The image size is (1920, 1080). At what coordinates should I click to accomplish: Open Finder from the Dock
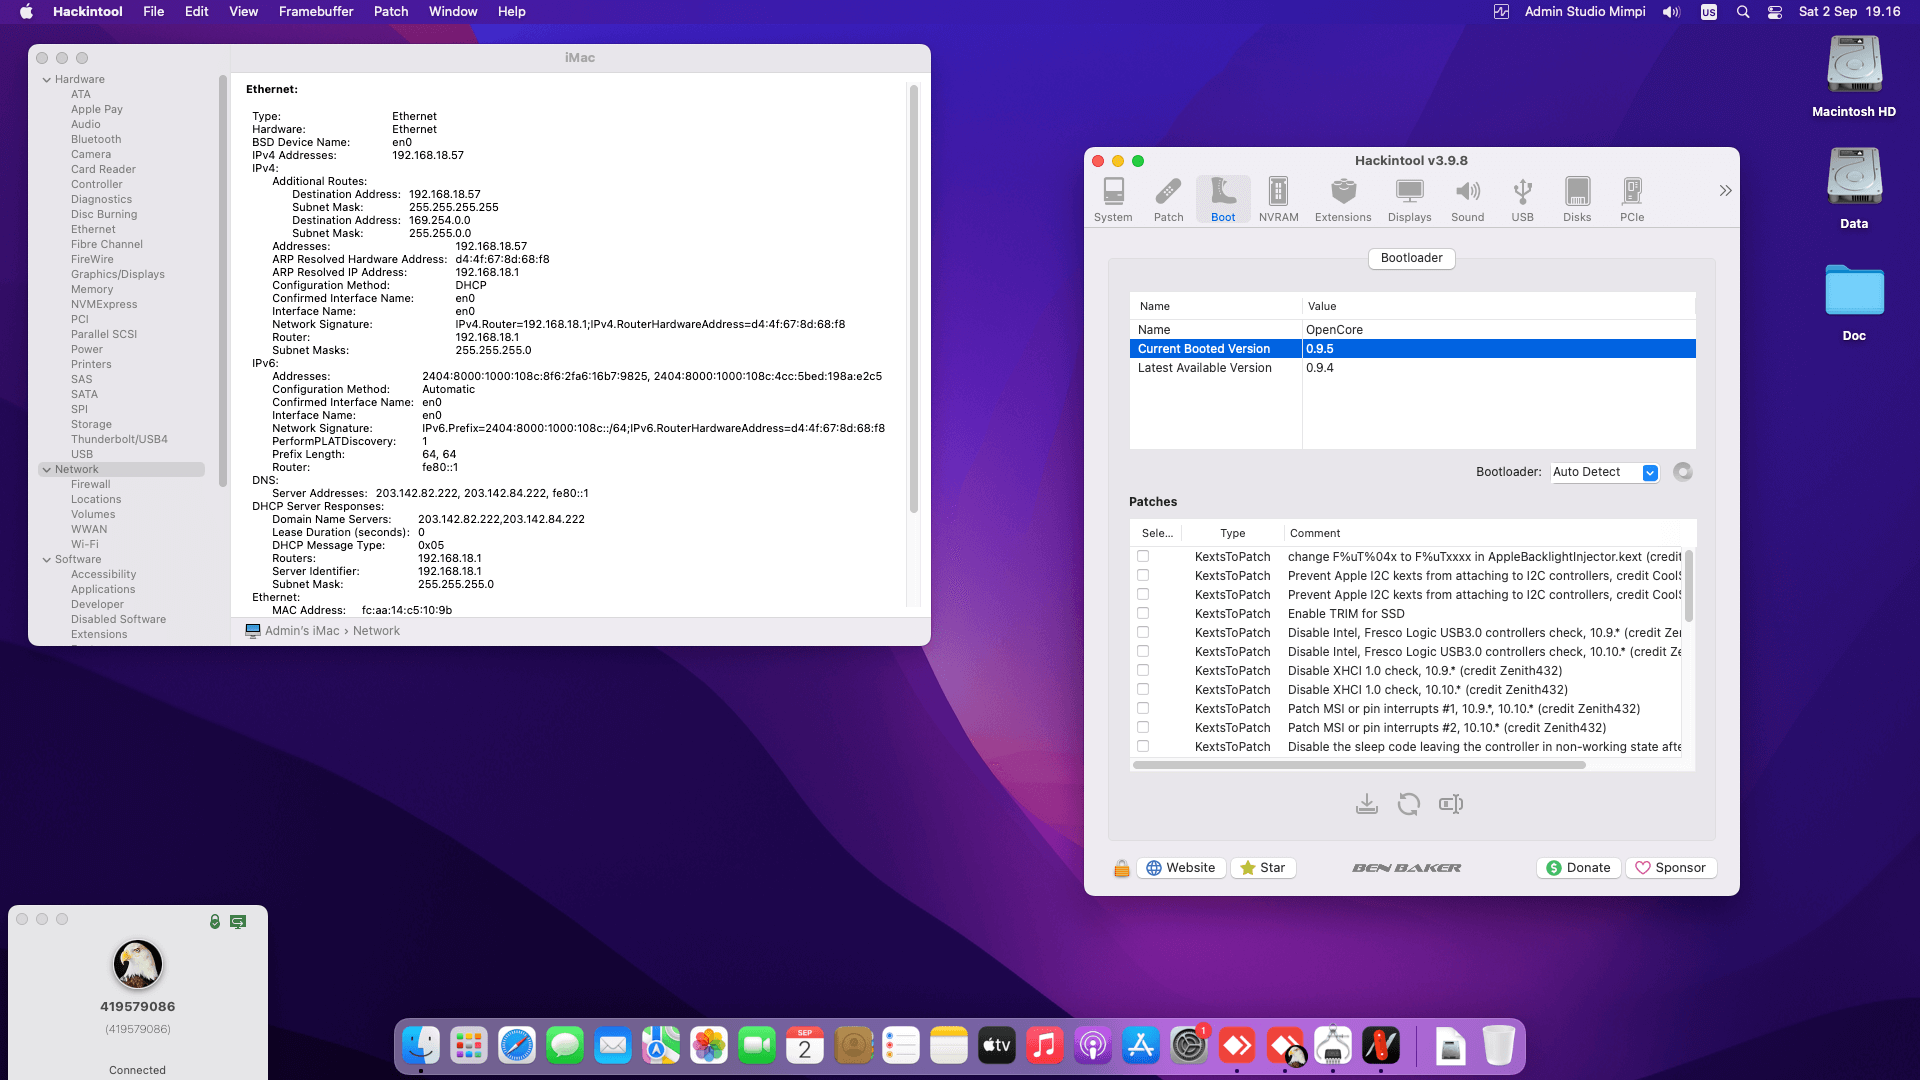pos(421,1046)
